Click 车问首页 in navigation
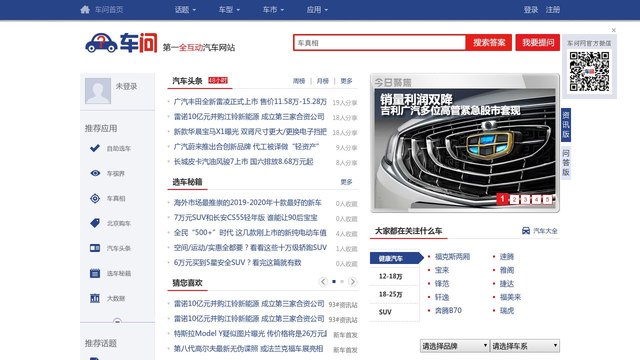Image resolution: width=640 pixels, height=360 pixels. (109, 9)
